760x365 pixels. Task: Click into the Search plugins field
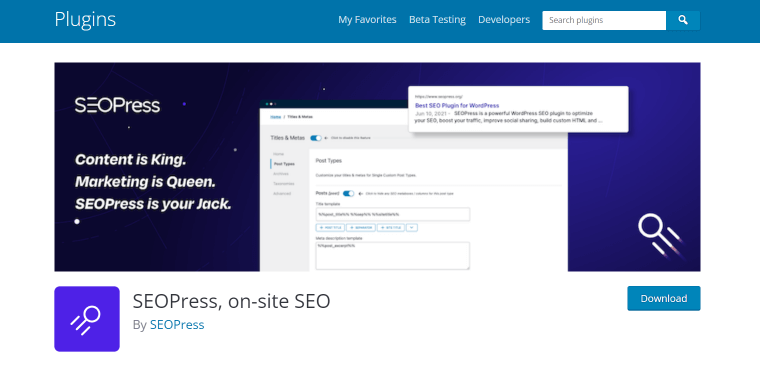click(604, 20)
